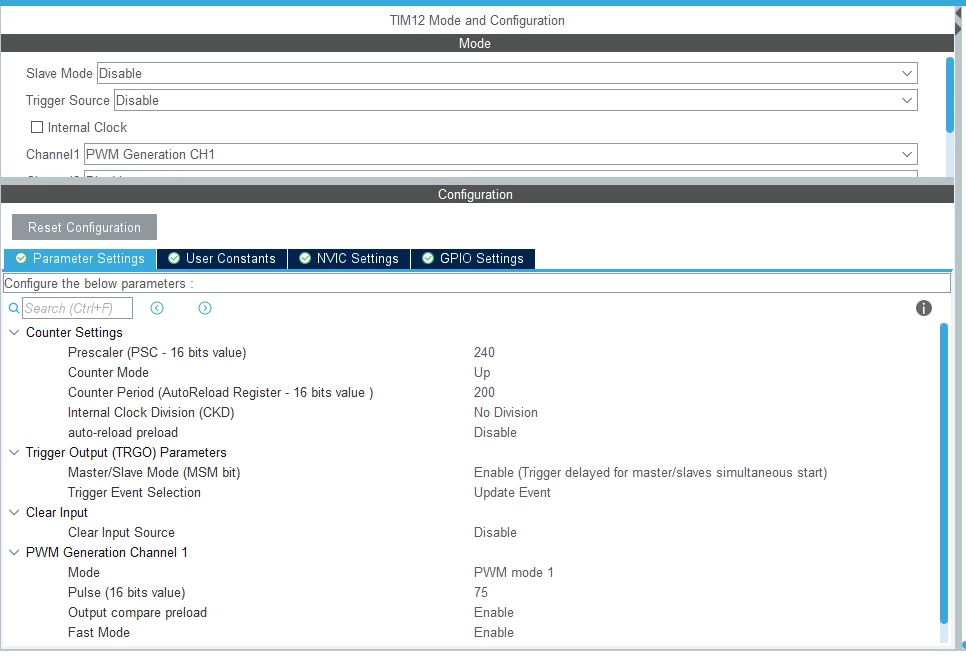
Task: Select the Counter Period (AutoReload Register) row label
Action: pos(221,393)
